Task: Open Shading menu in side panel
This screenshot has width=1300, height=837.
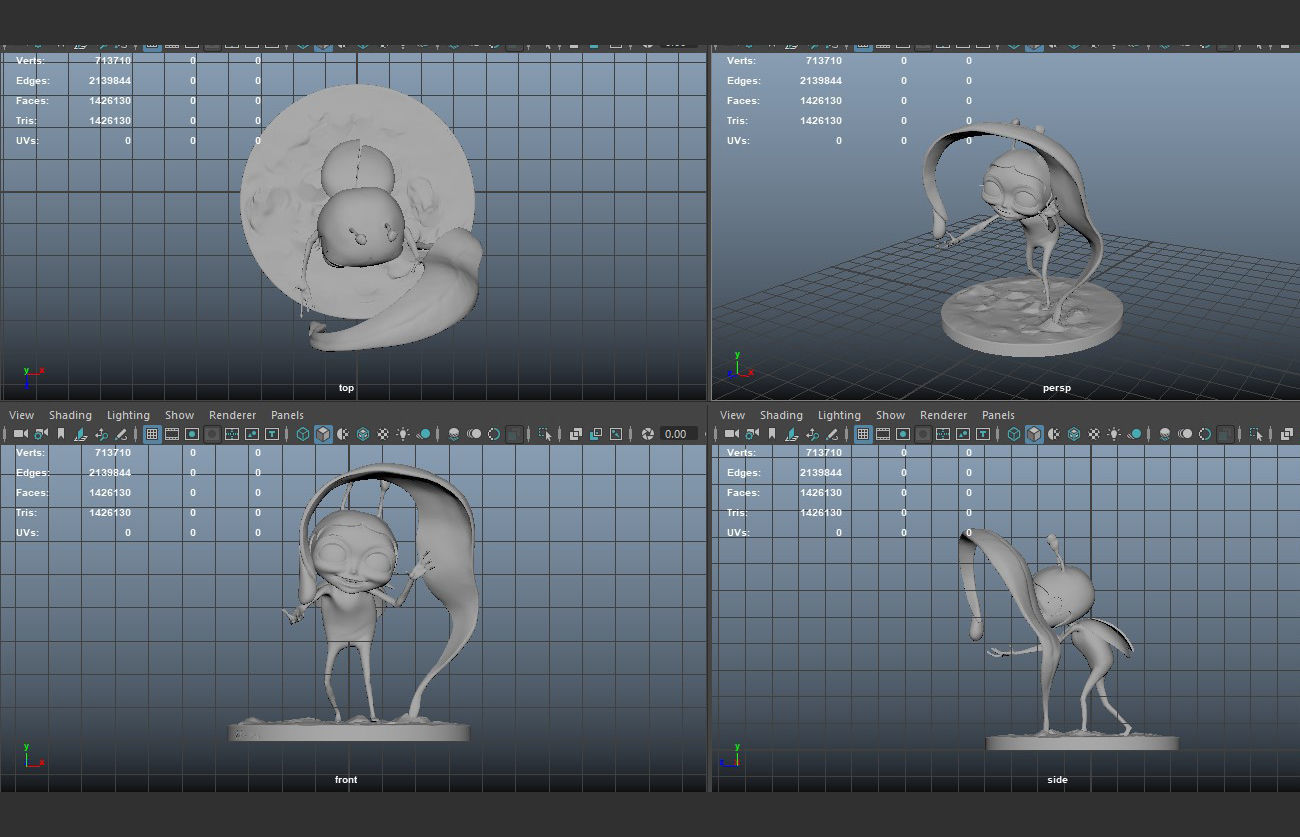Action: tap(781, 415)
